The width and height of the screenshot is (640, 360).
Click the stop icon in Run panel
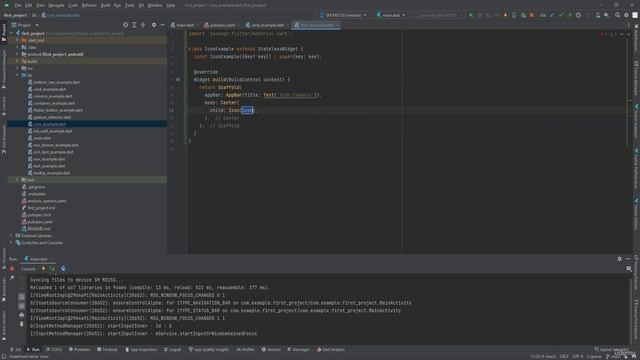[12, 269]
